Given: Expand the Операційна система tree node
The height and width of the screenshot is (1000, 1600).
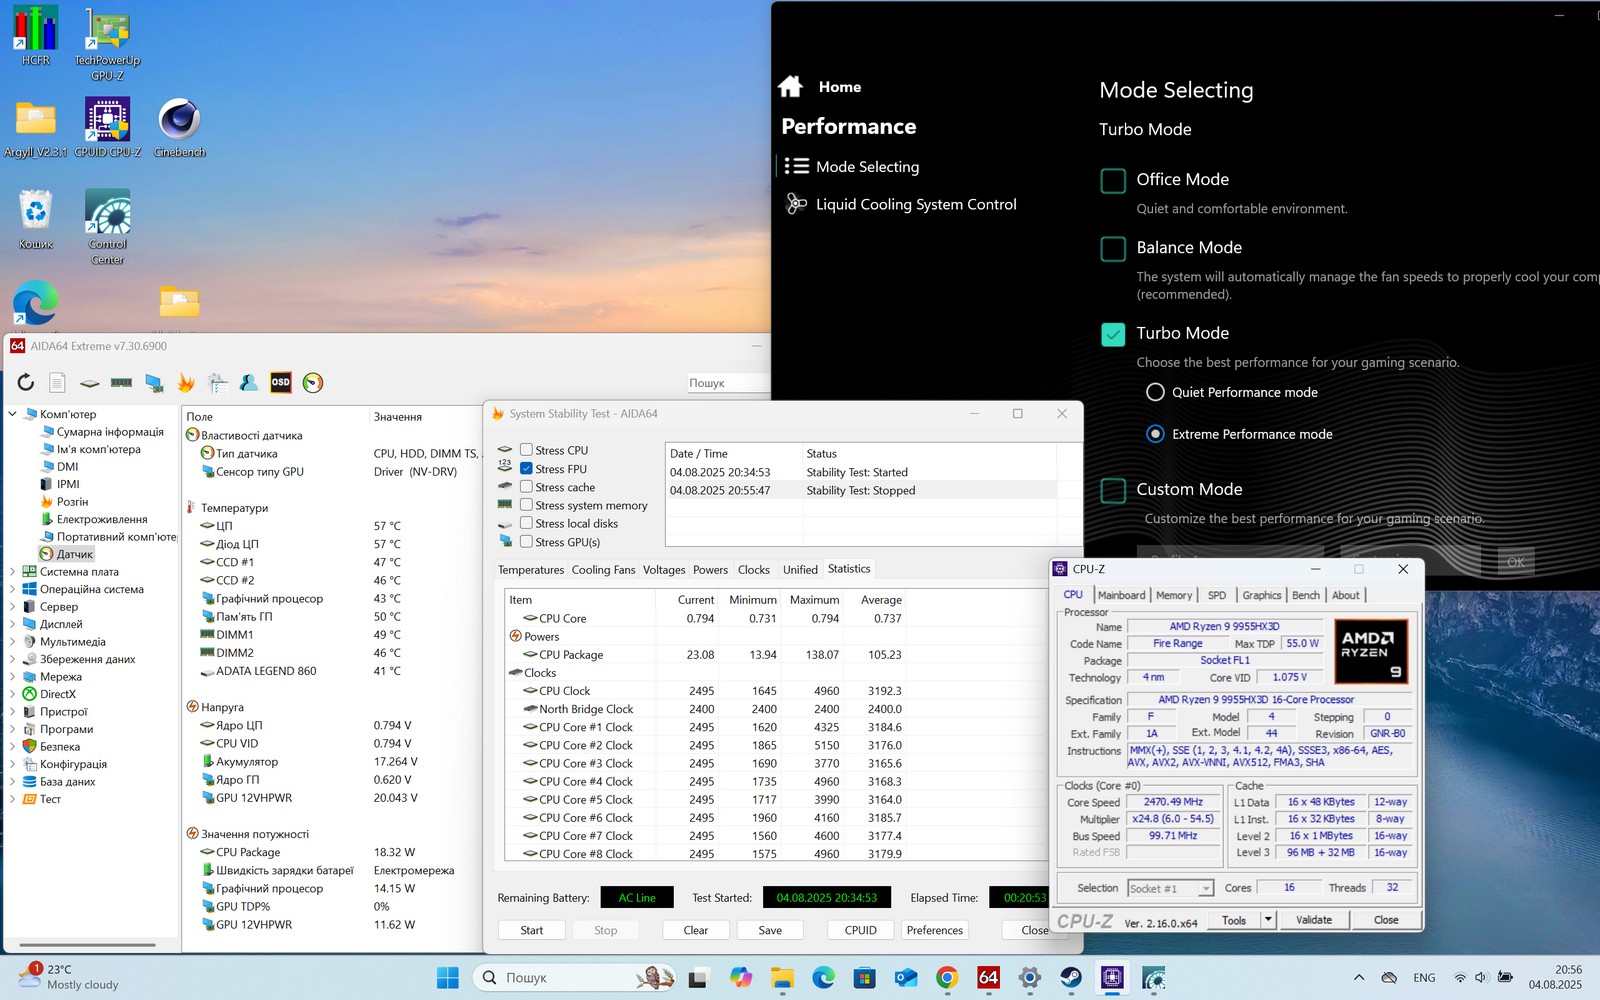Looking at the screenshot, I should (x=13, y=589).
